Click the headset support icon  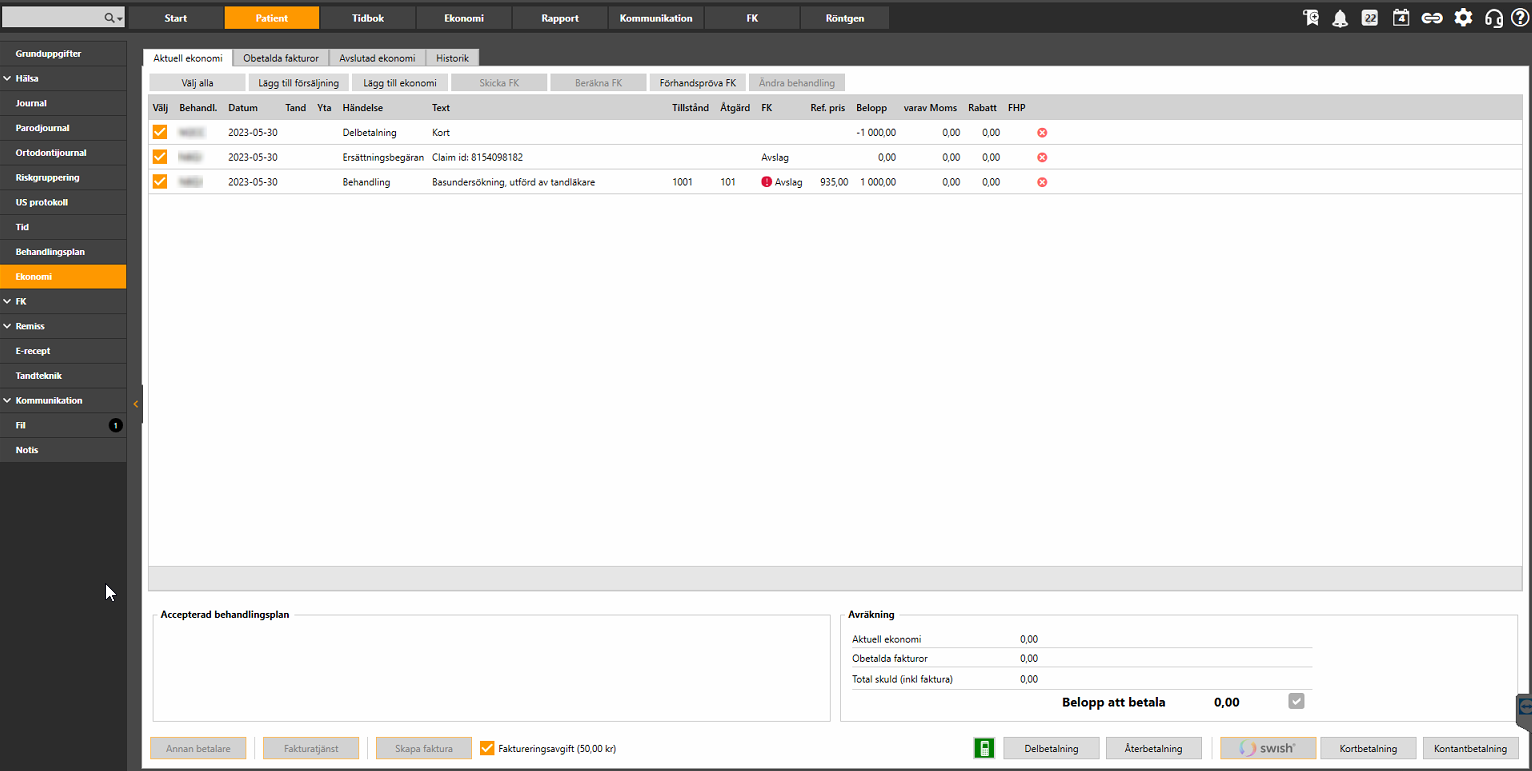(1494, 18)
